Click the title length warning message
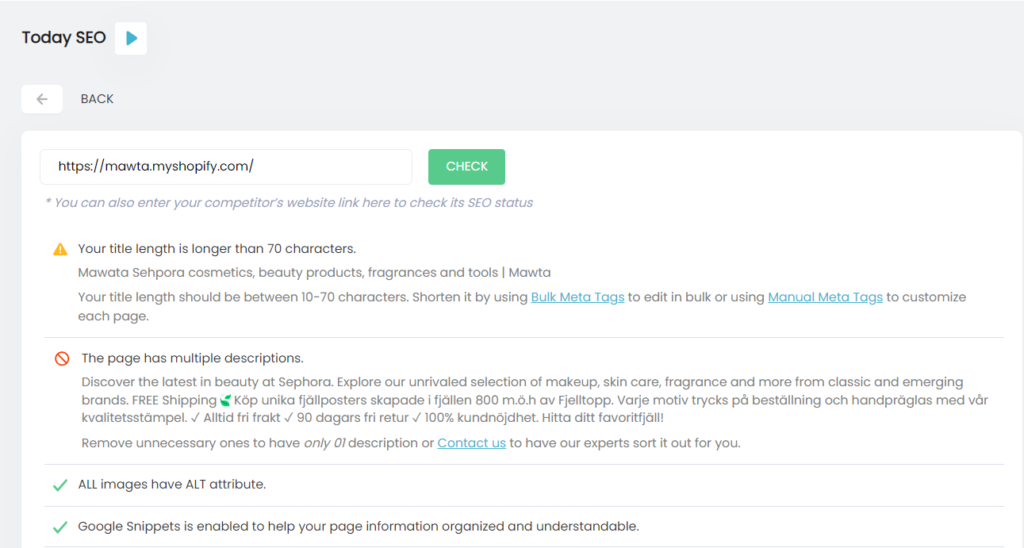Image resolution: width=1024 pixels, height=548 pixels. click(x=217, y=249)
